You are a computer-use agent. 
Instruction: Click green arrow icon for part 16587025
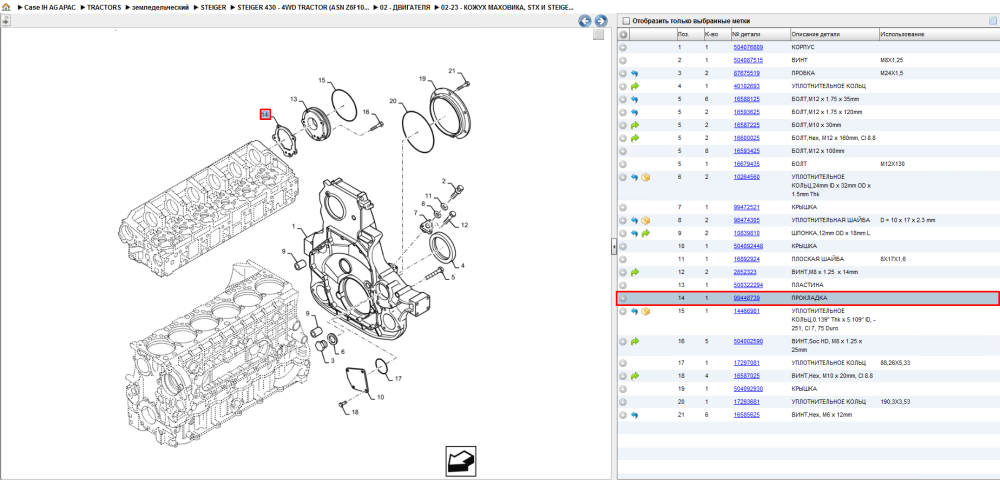tap(635, 376)
